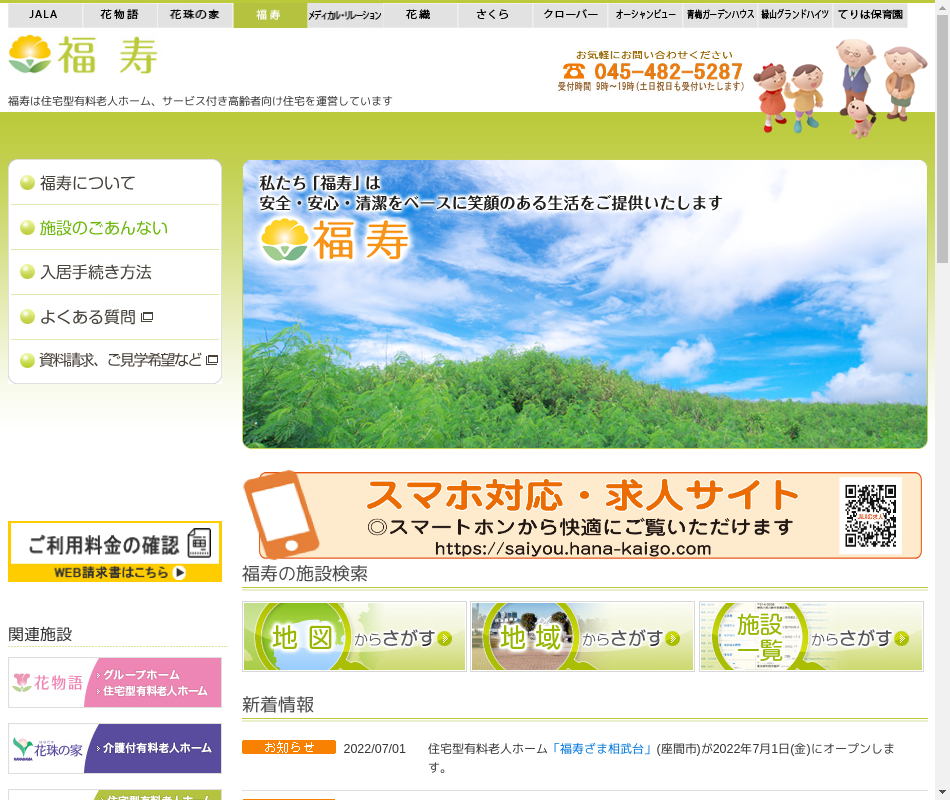Open 花珠の家 介護付有料老人ホーム banner

pos(115,748)
